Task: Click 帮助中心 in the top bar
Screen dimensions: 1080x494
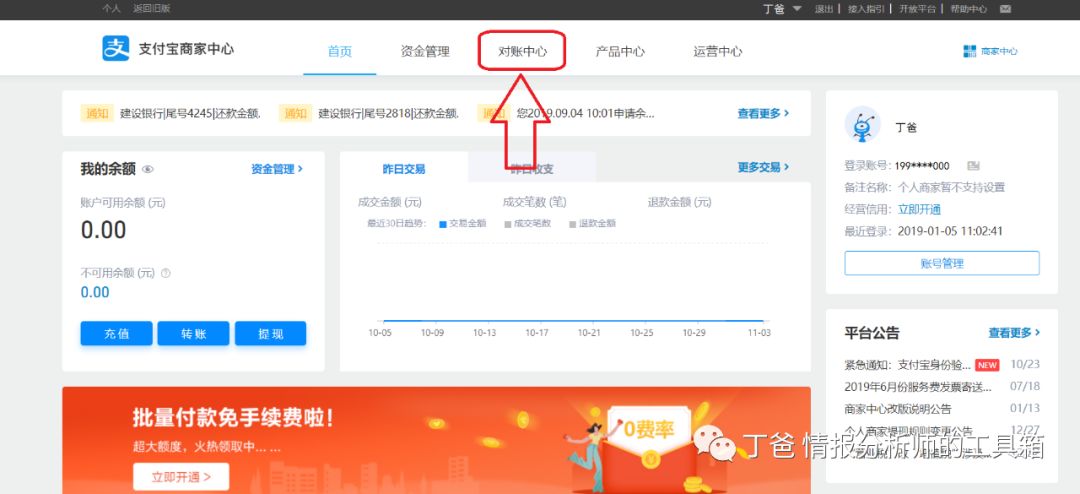Action: pyautogui.click(x=968, y=9)
